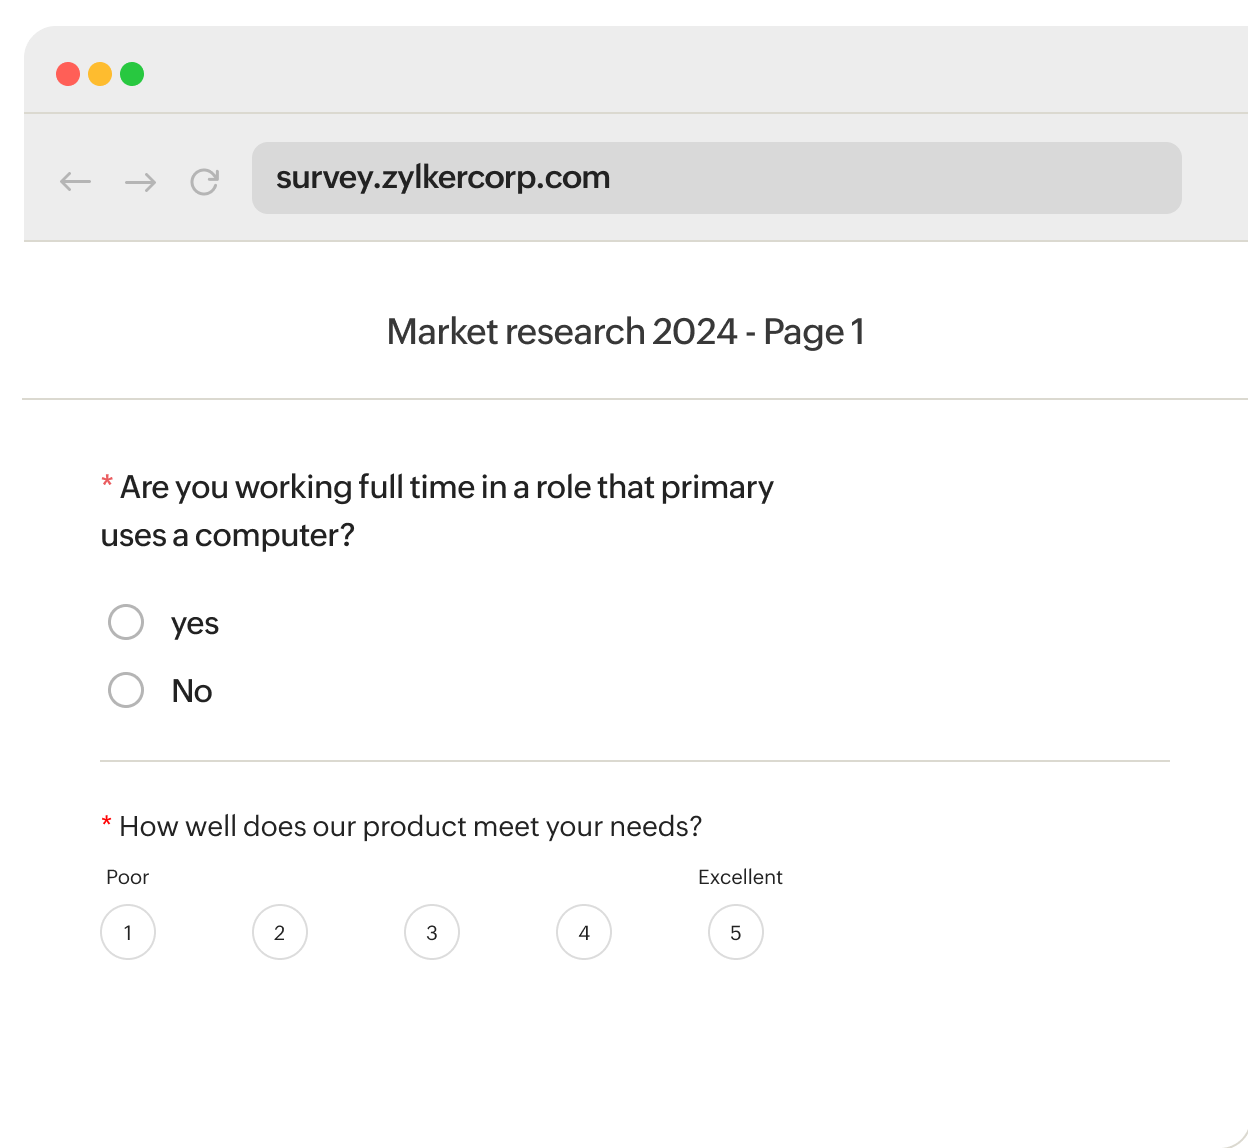Focus the survey.zylkercorp.com address bar

click(x=716, y=178)
